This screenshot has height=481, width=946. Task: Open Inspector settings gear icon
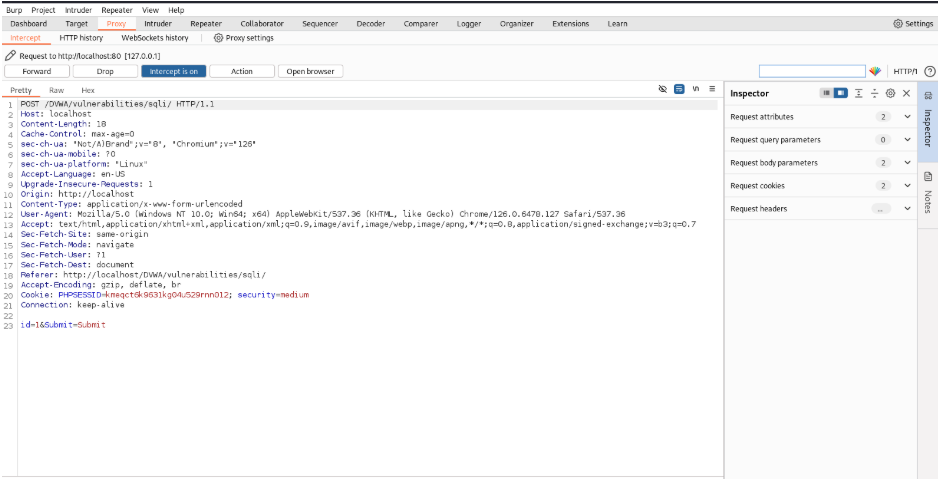coord(890,93)
